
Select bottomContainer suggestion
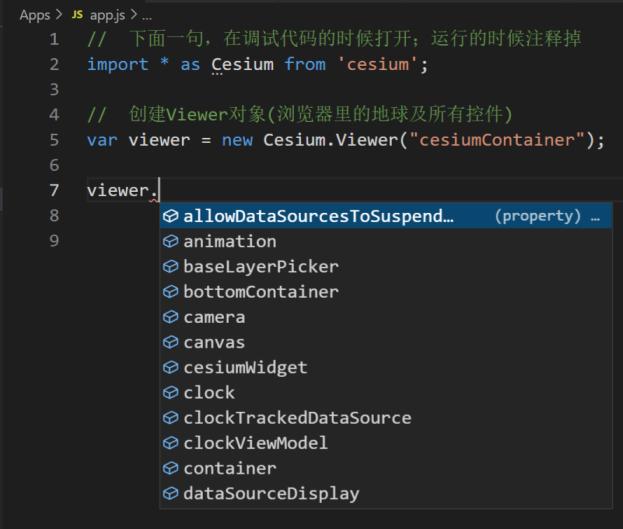tap(385, 292)
